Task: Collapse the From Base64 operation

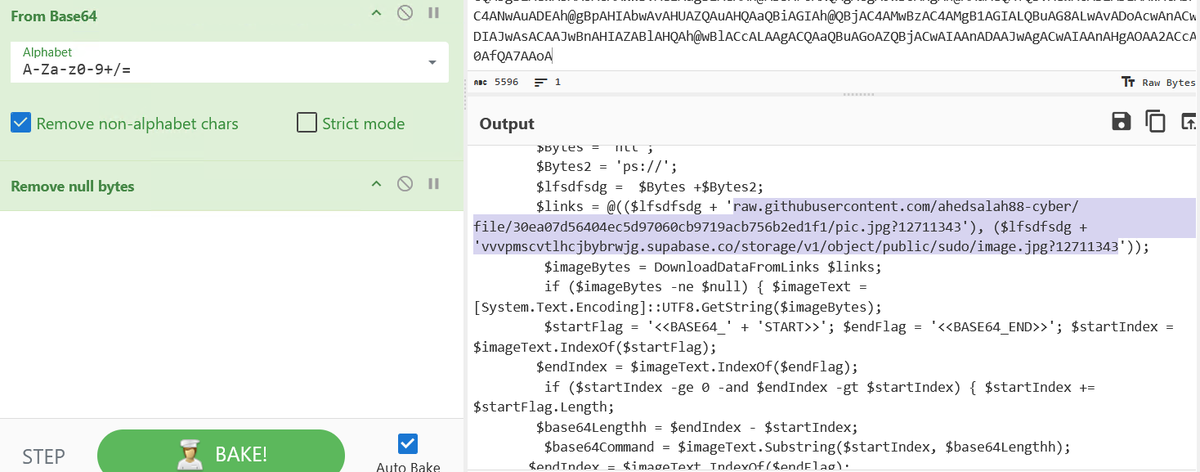Action: (x=375, y=14)
